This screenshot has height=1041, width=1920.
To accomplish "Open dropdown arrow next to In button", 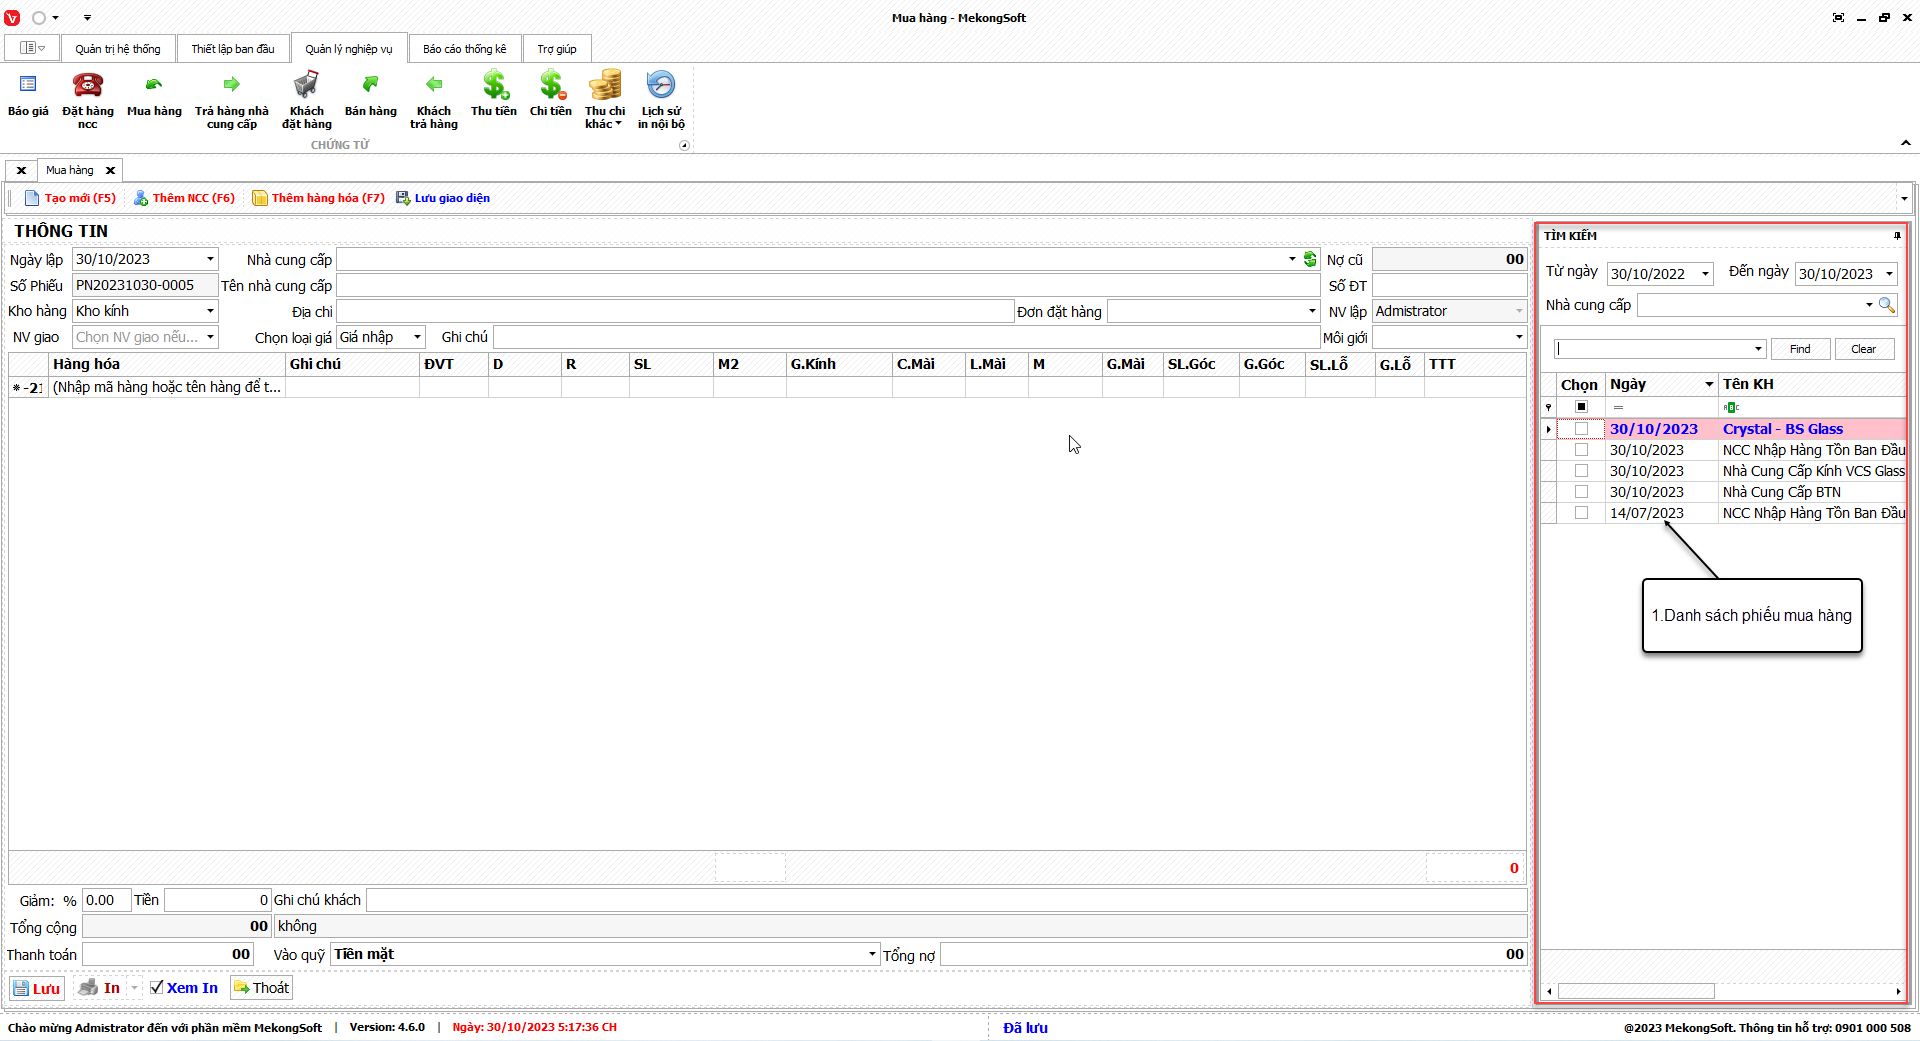I will [x=134, y=988].
